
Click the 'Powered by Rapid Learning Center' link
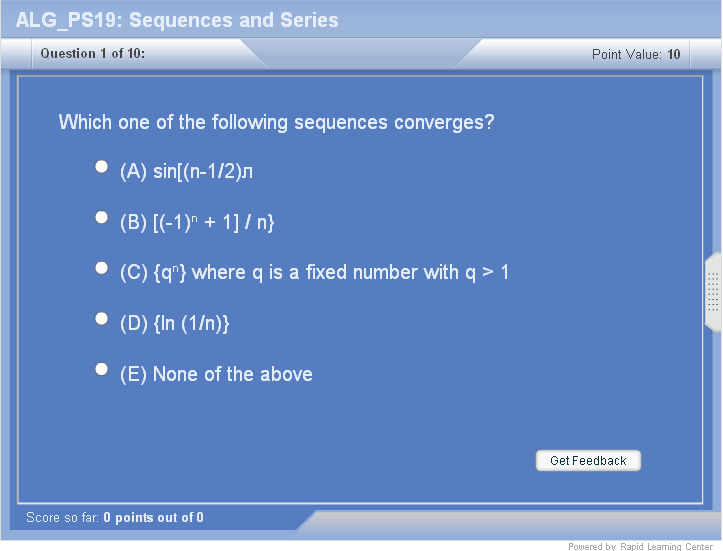coord(640,546)
